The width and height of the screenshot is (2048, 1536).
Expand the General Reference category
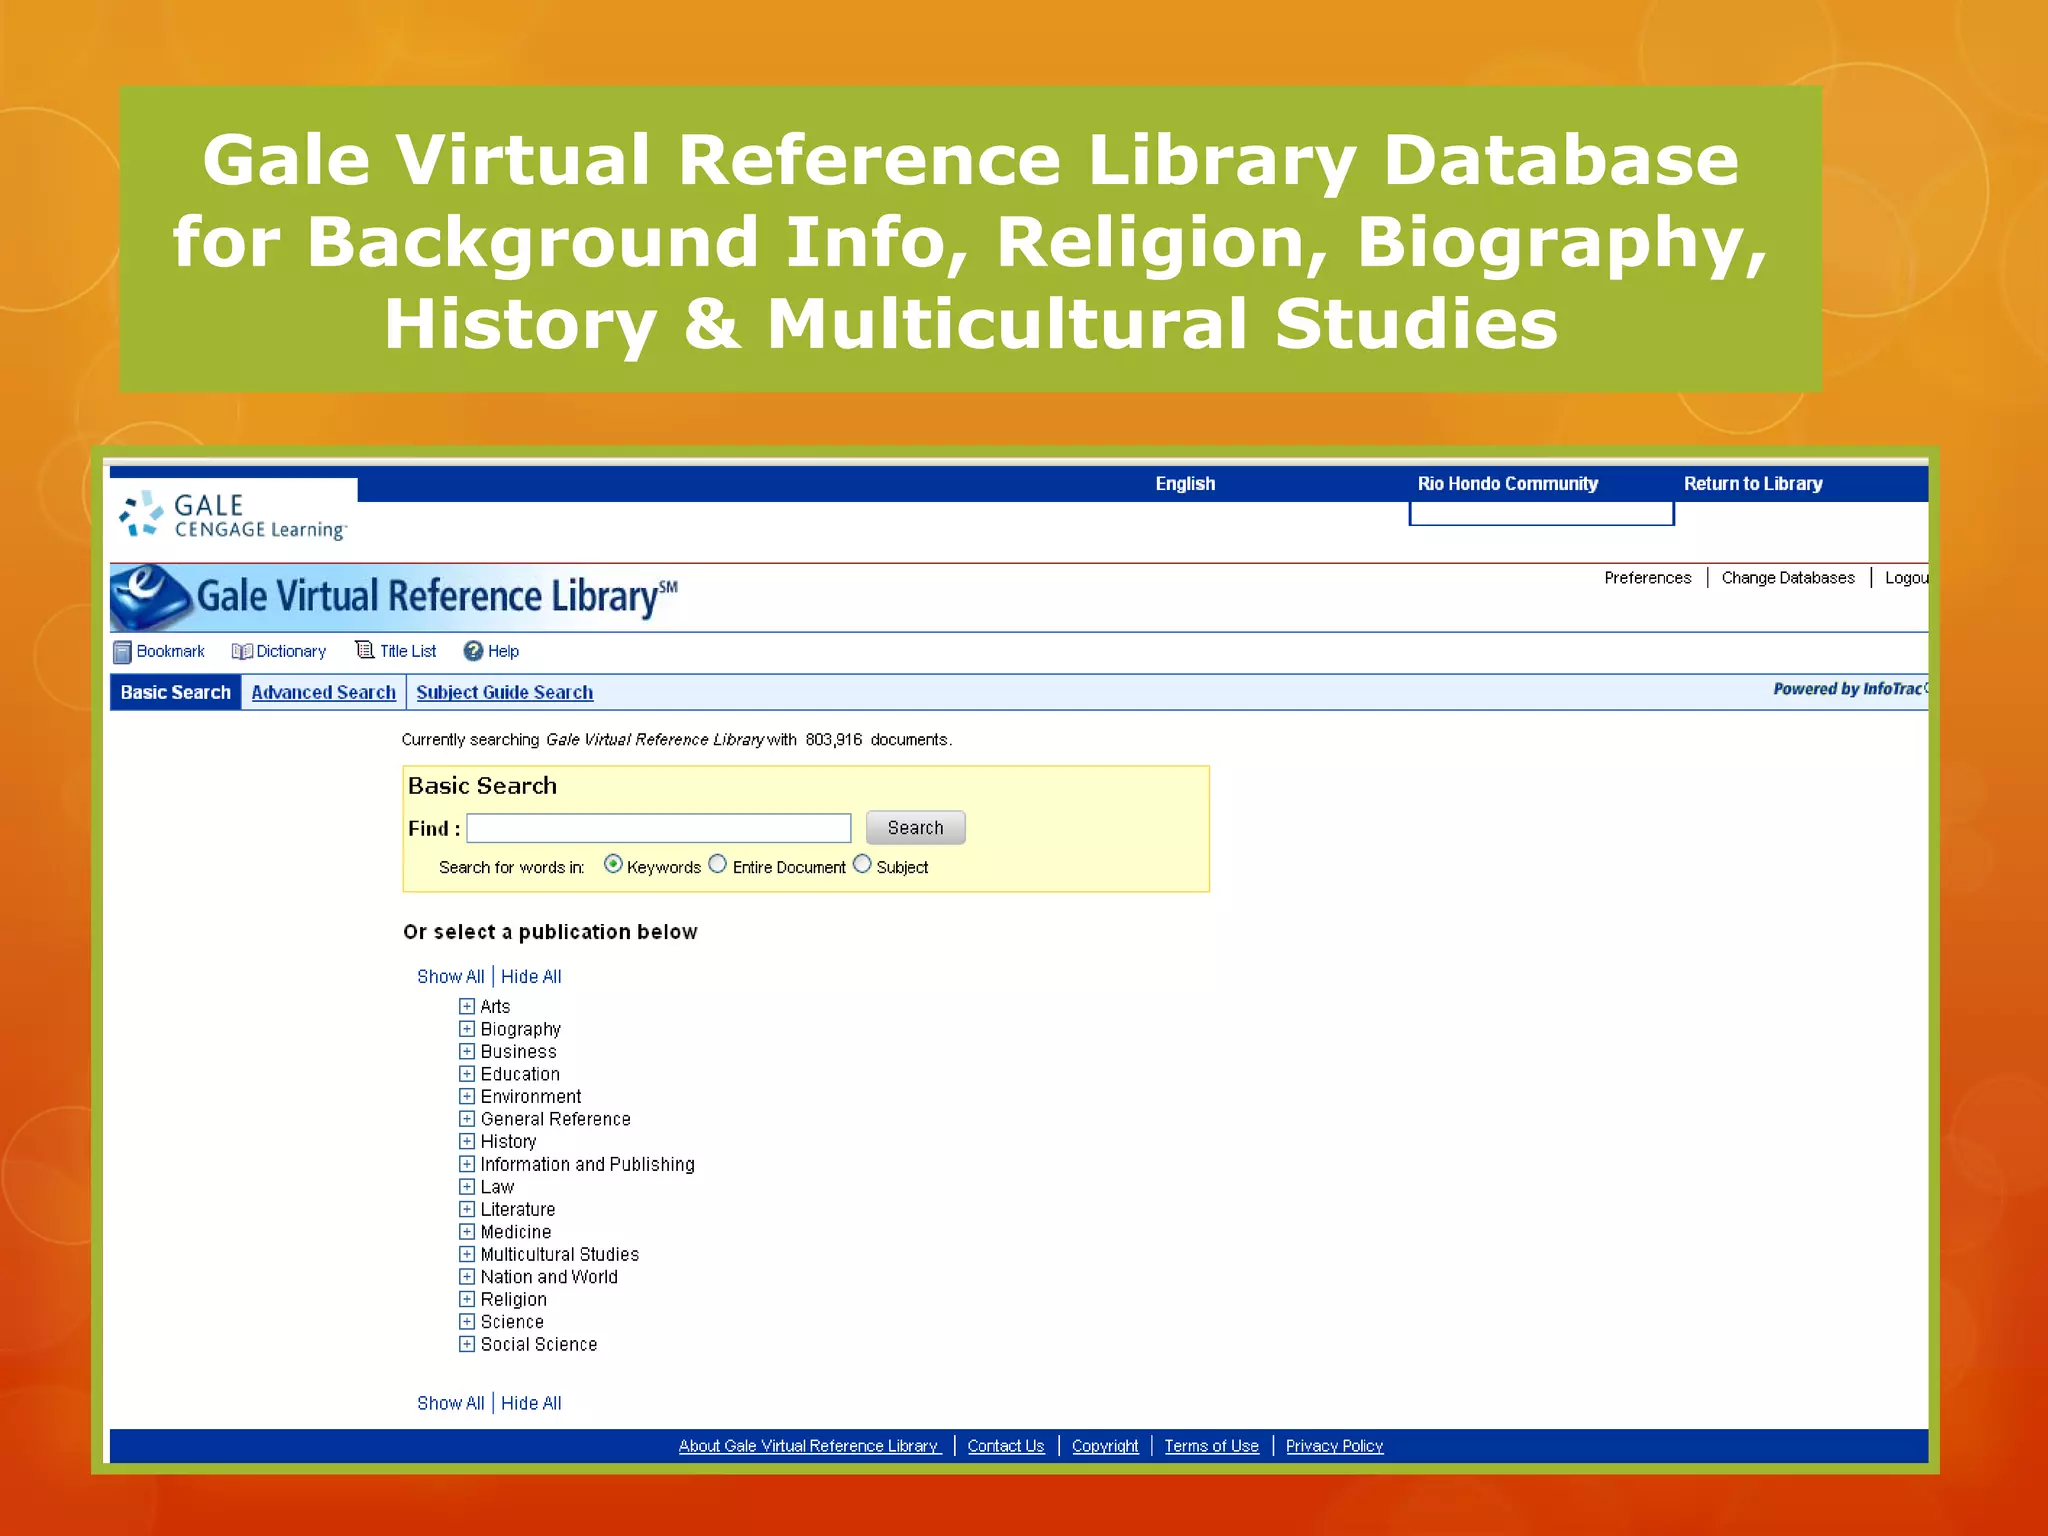coord(467,1119)
